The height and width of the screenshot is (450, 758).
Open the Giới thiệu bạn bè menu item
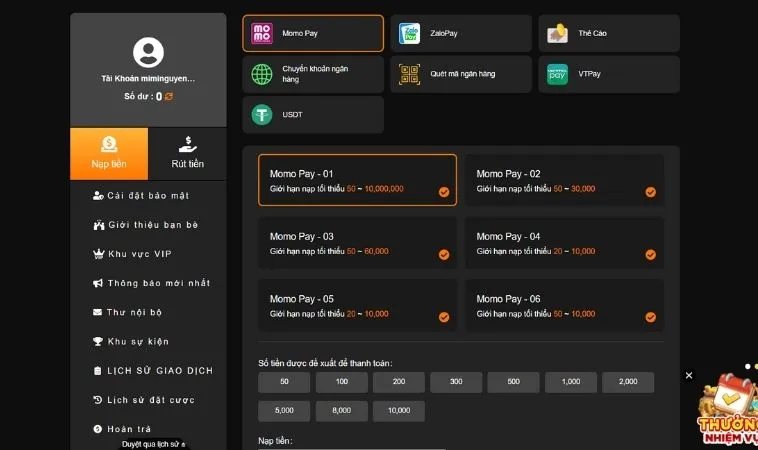tap(146, 225)
